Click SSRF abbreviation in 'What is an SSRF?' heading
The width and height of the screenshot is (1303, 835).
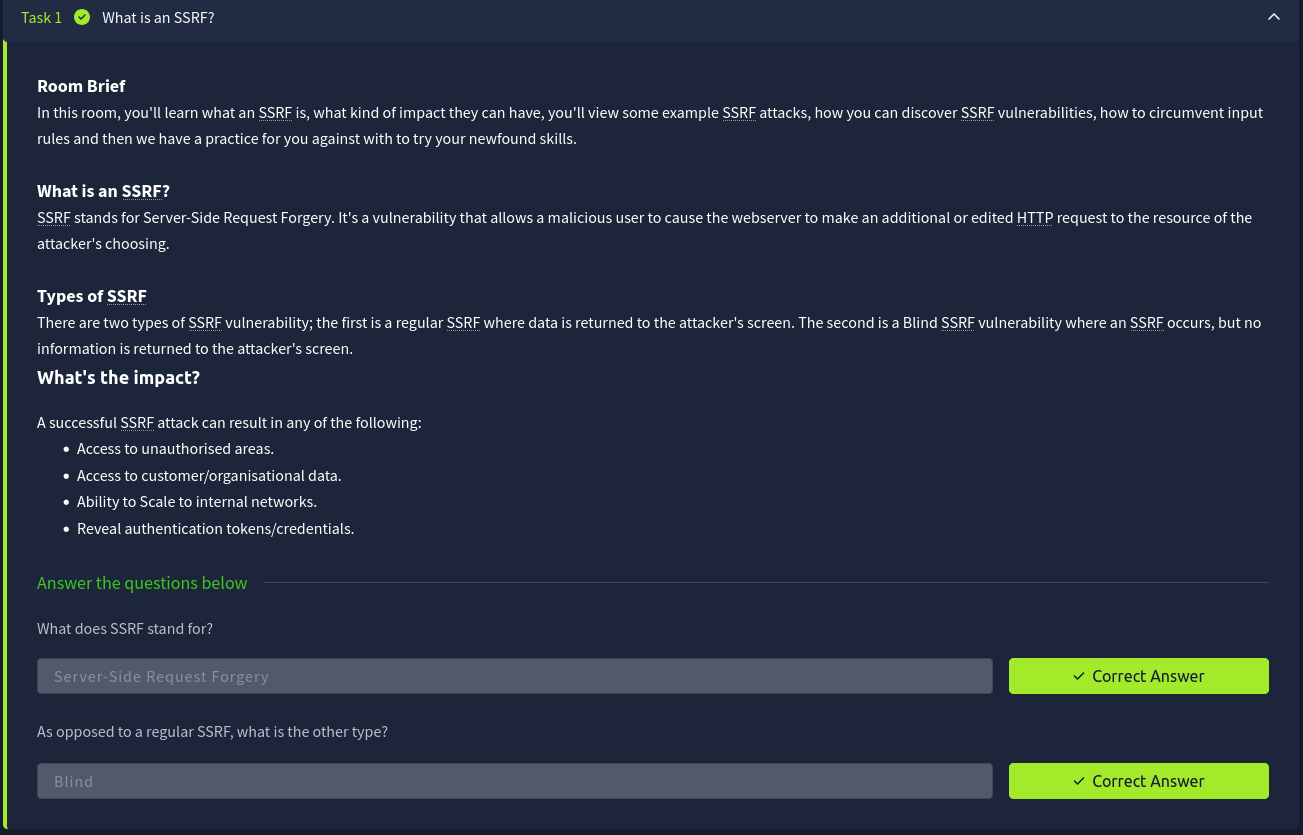coord(141,191)
